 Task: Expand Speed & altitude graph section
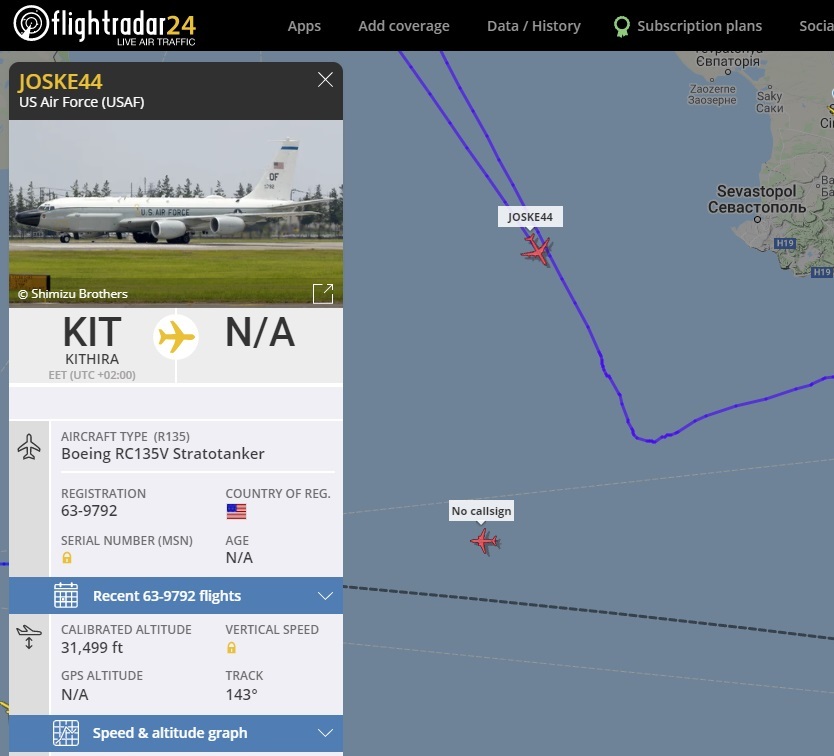pos(324,733)
